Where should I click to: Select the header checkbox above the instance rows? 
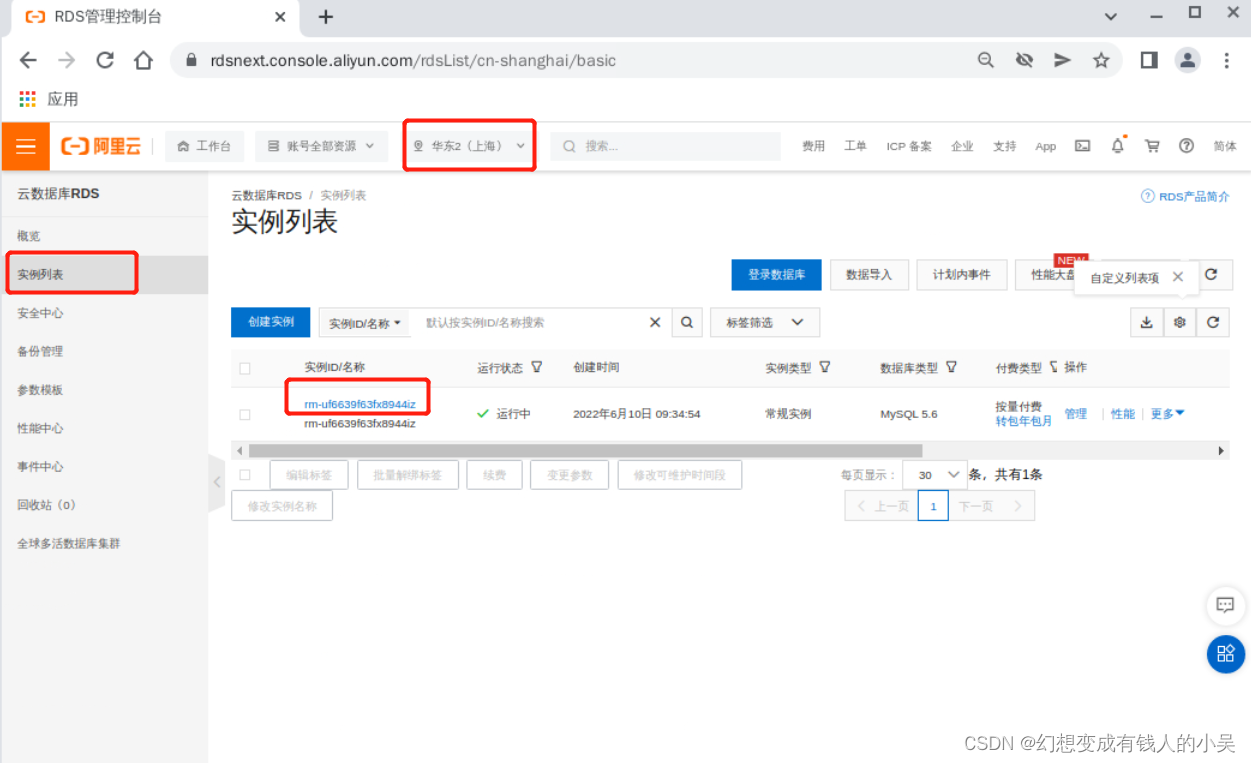[245, 368]
